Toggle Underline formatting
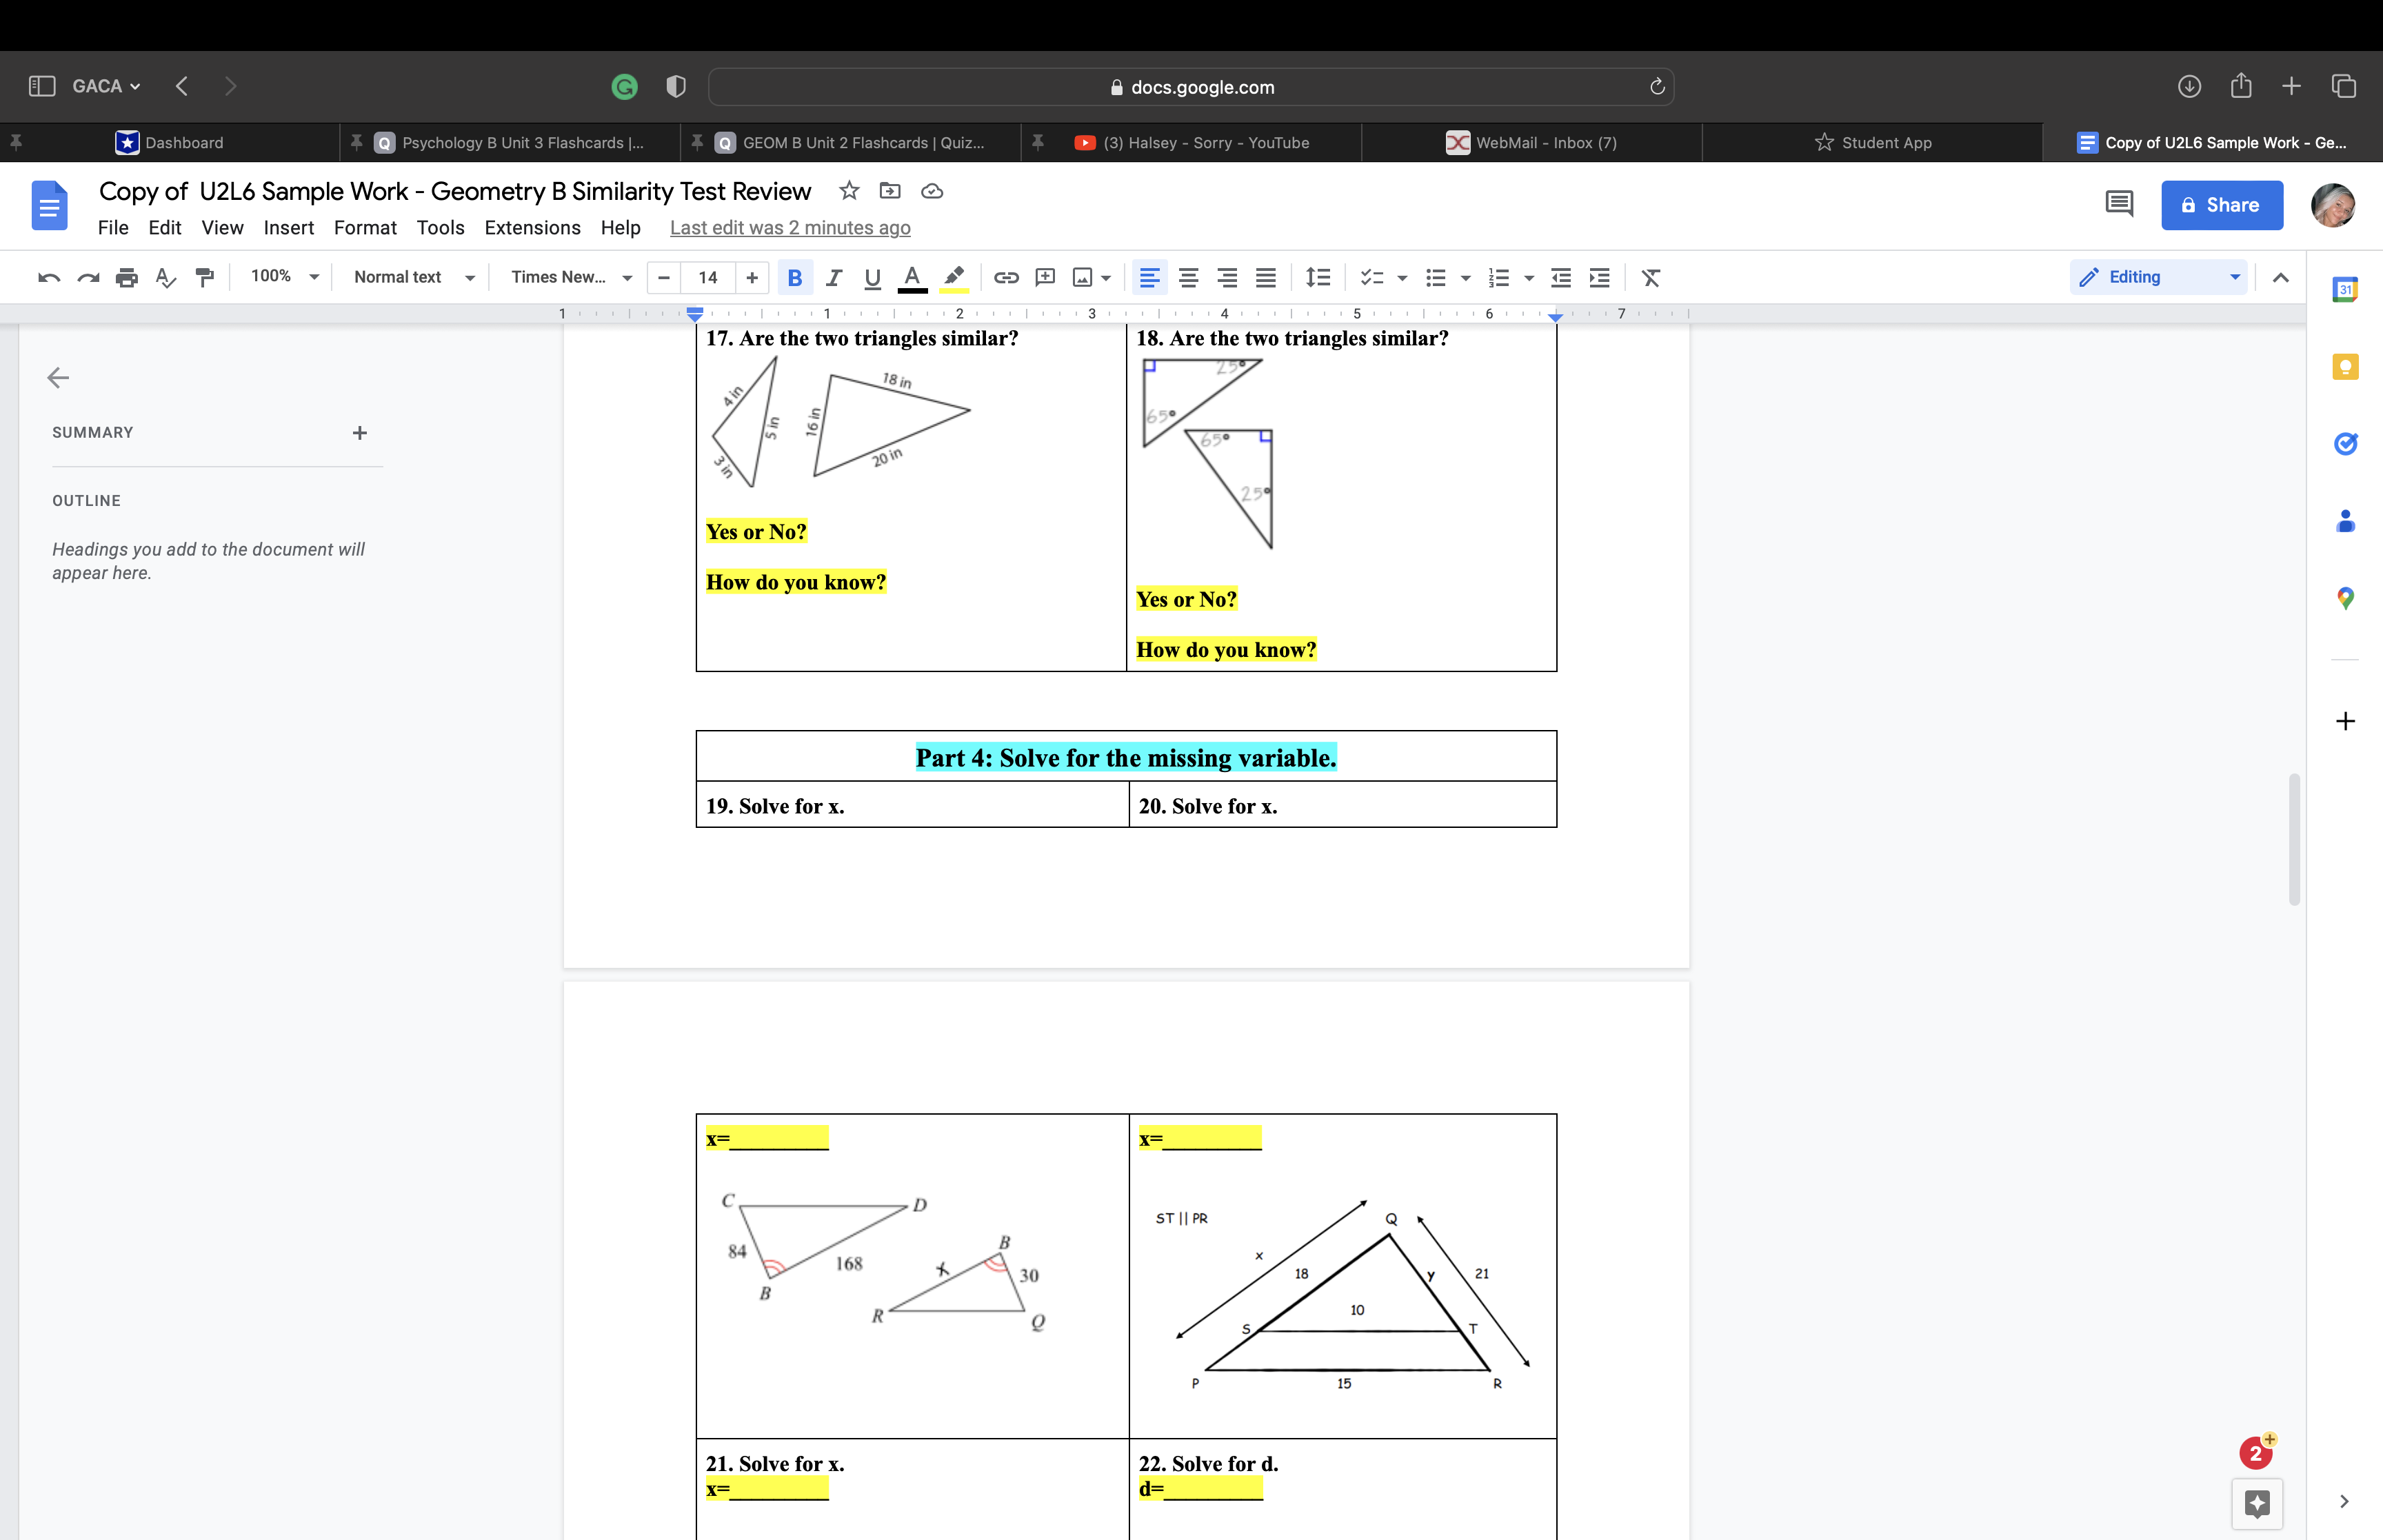The image size is (2383, 1540). pos(871,277)
